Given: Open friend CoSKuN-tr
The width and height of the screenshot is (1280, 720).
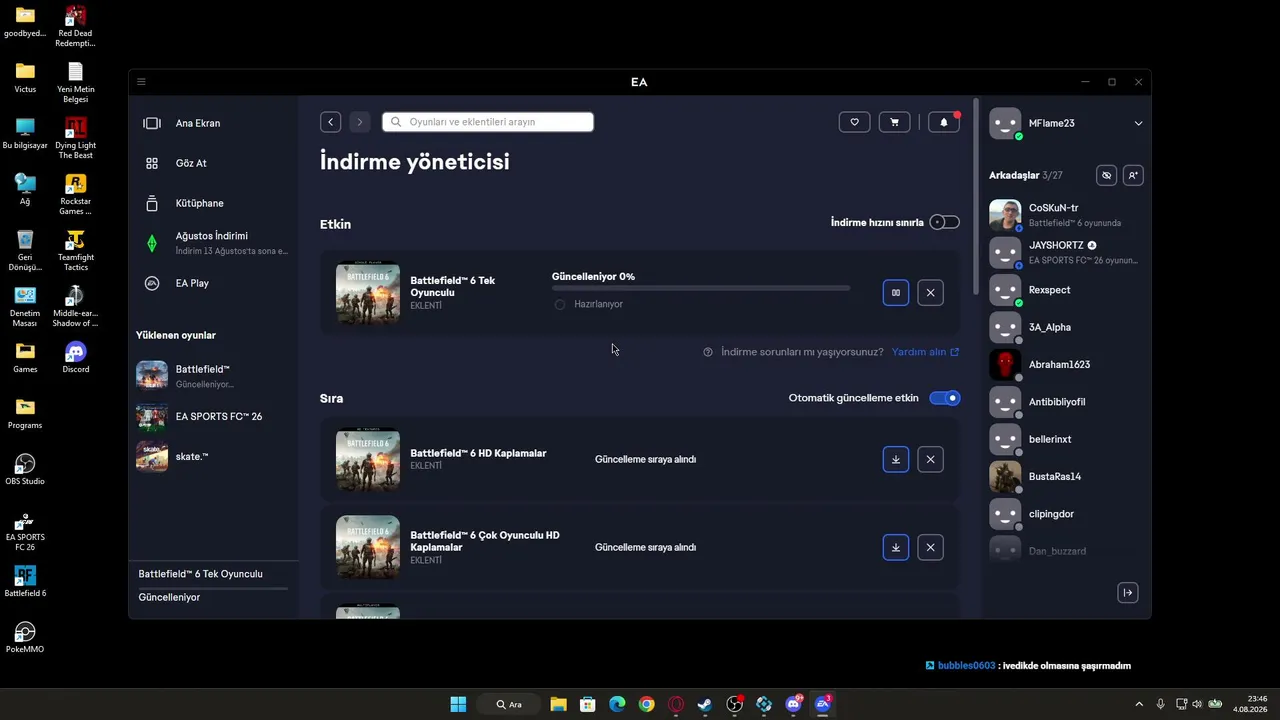Looking at the screenshot, I should [1066, 215].
